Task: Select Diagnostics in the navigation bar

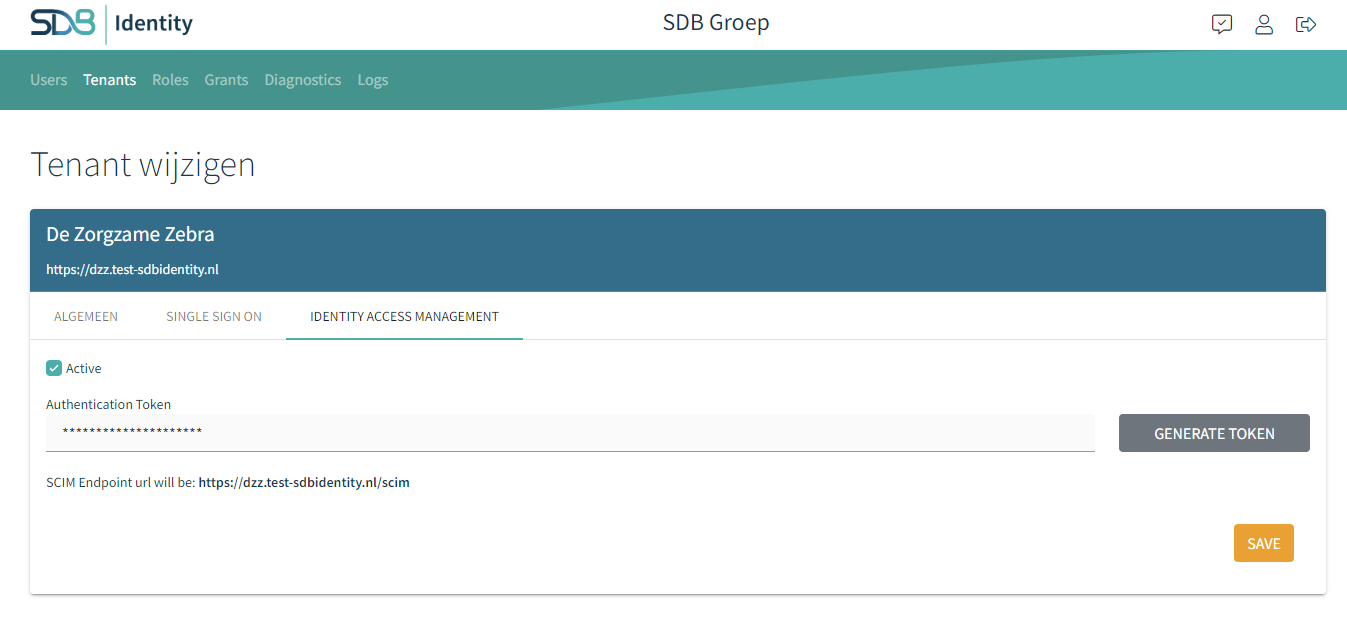Action: pyautogui.click(x=303, y=80)
